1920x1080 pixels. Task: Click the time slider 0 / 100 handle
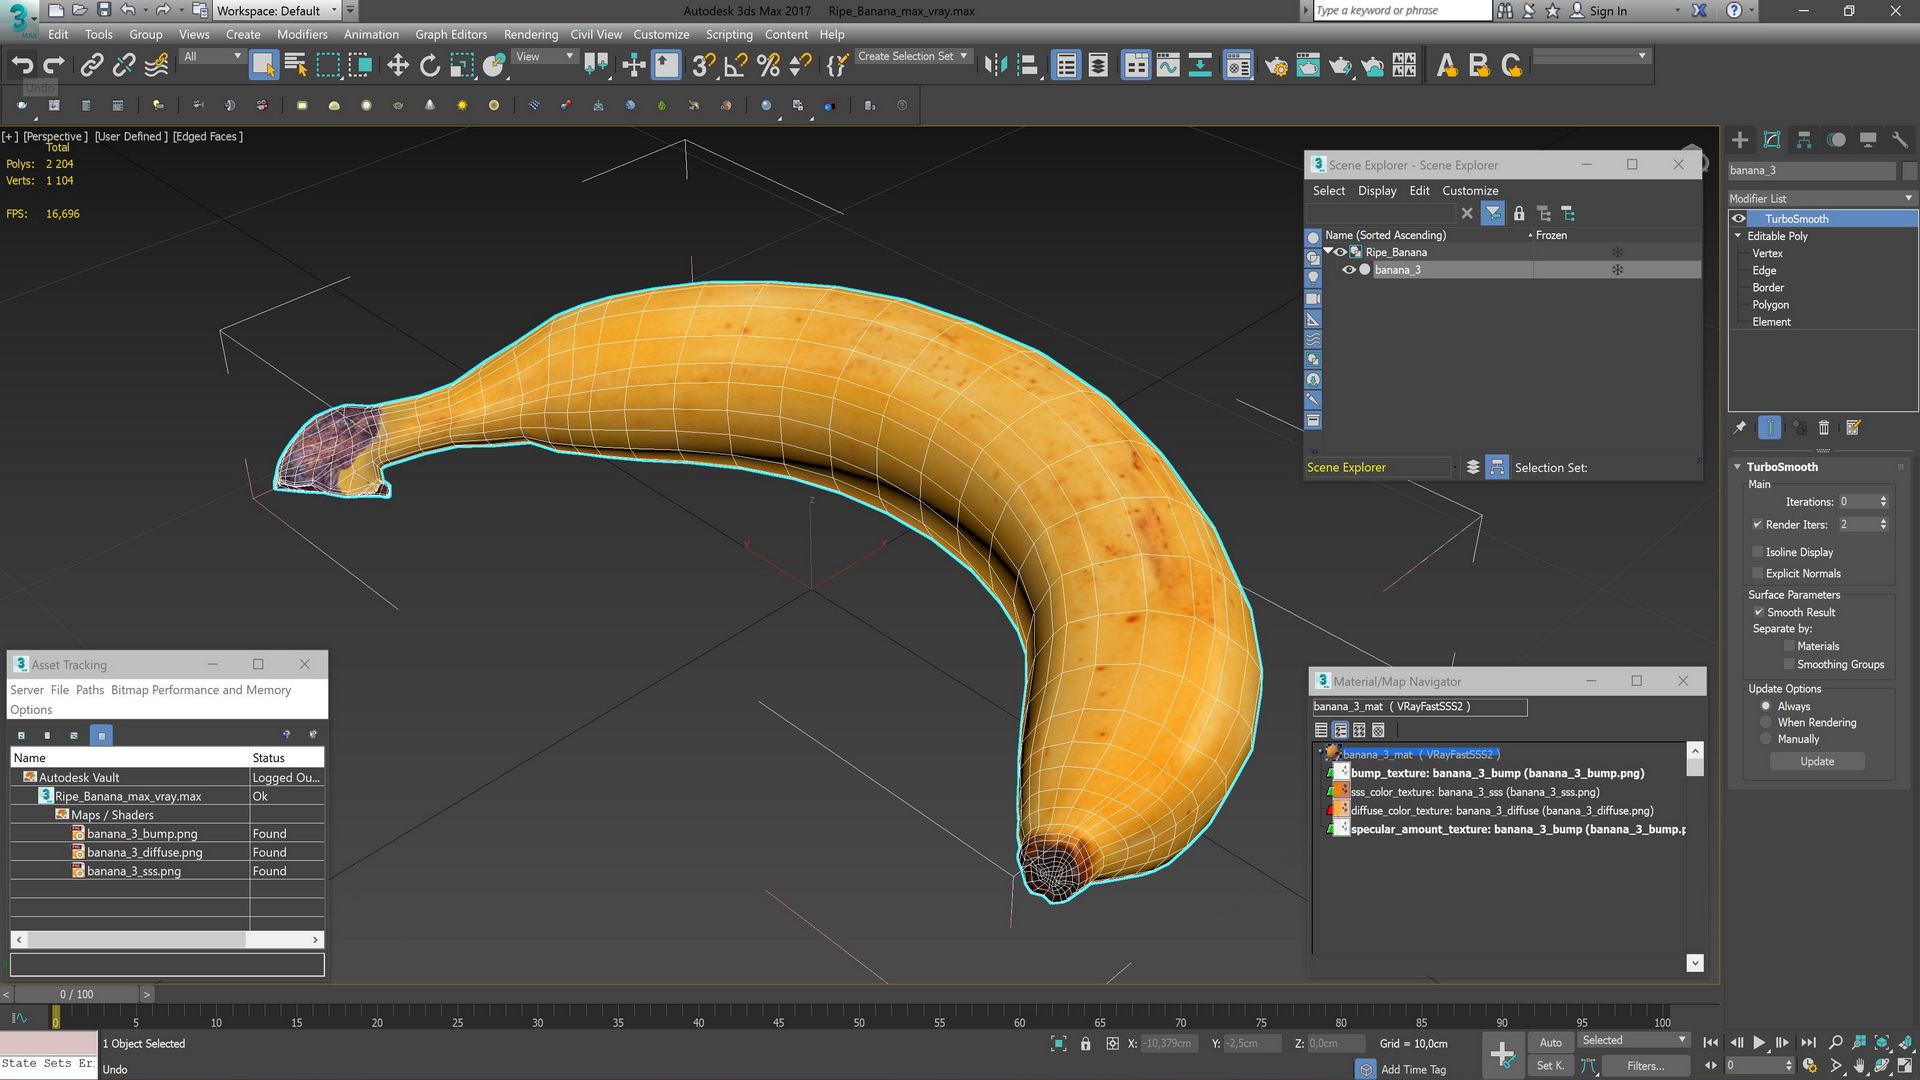click(x=76, y=994)
